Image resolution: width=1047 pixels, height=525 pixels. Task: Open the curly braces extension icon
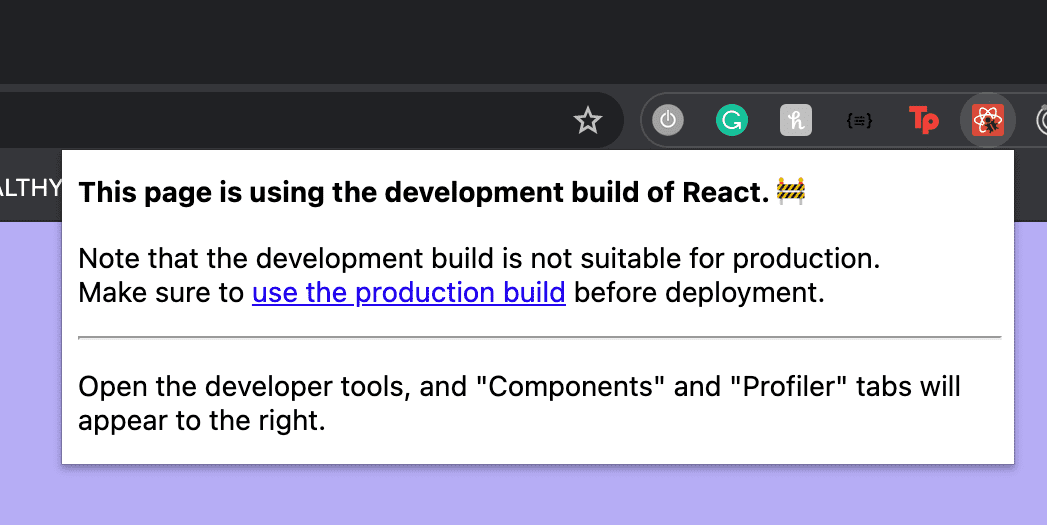(859, 121)
